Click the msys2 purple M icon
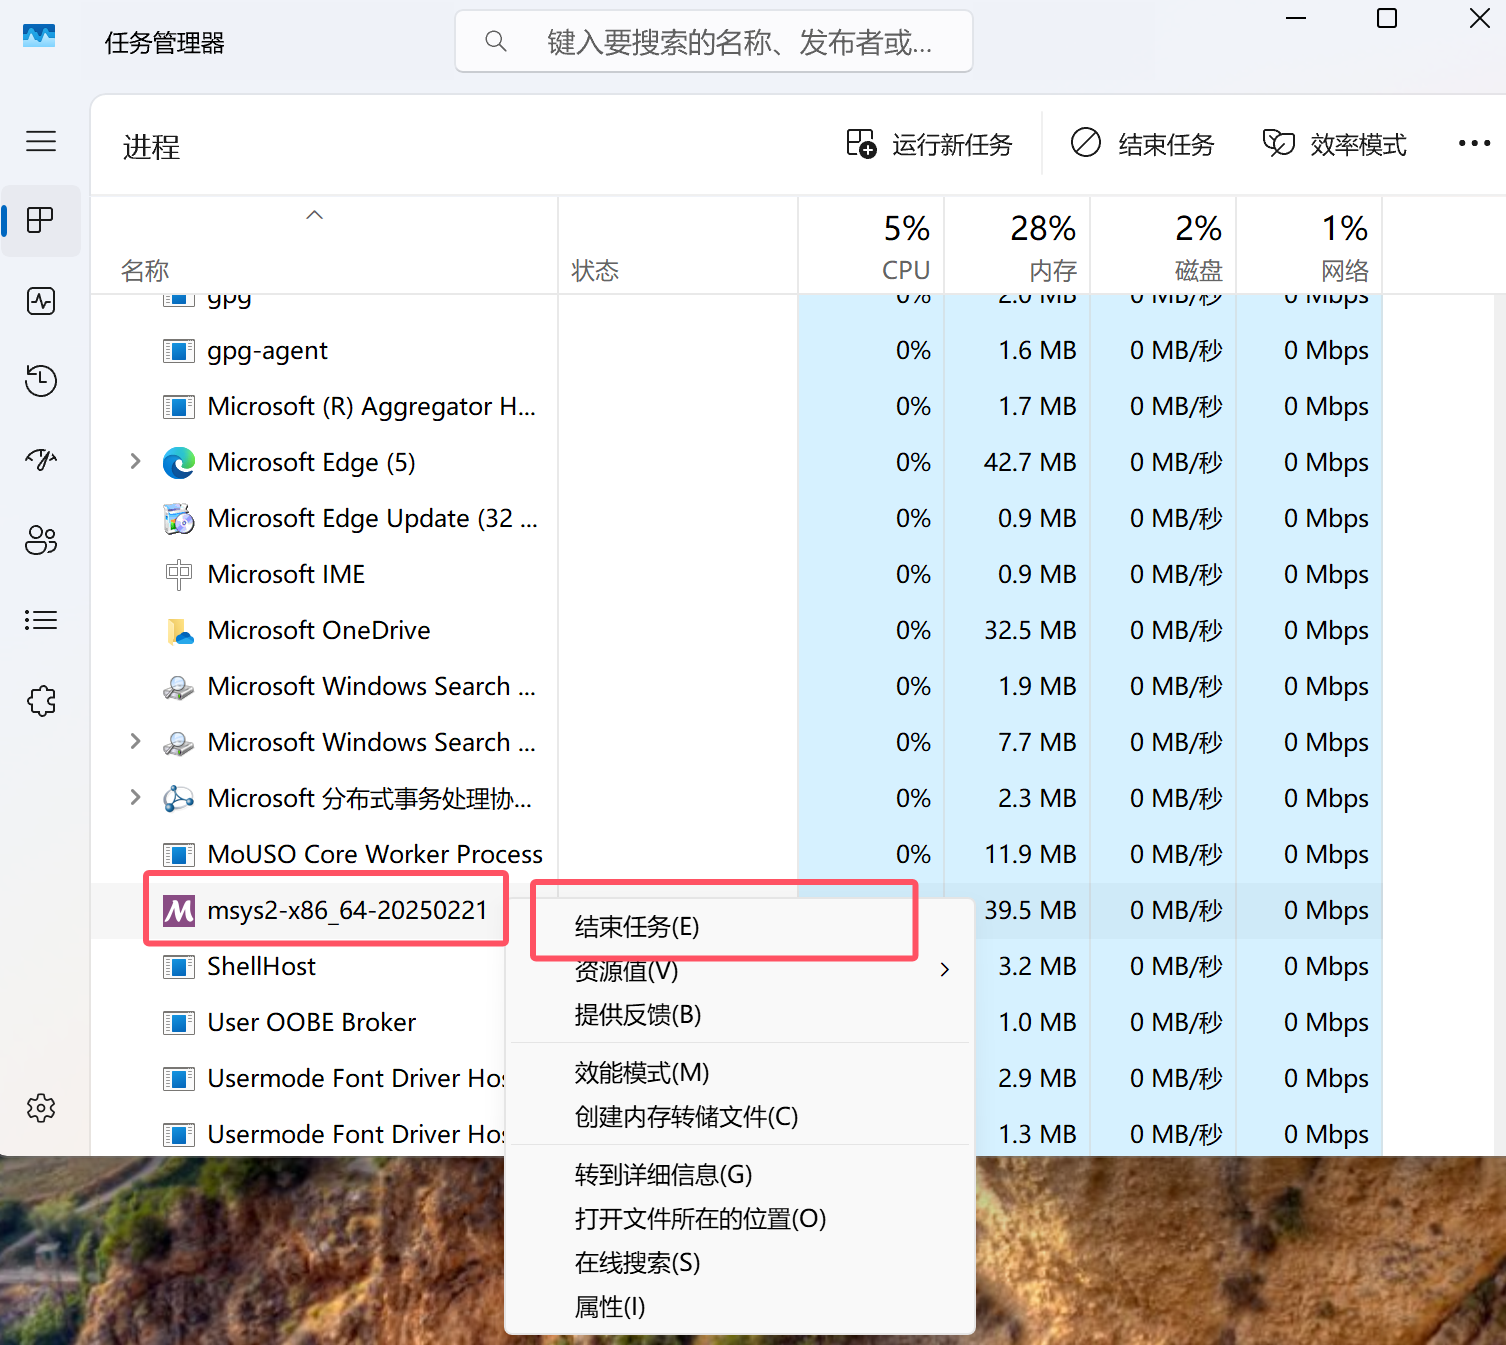Image resolution: width=1506 pixels, height=1345 pixels. click(179, 911)
